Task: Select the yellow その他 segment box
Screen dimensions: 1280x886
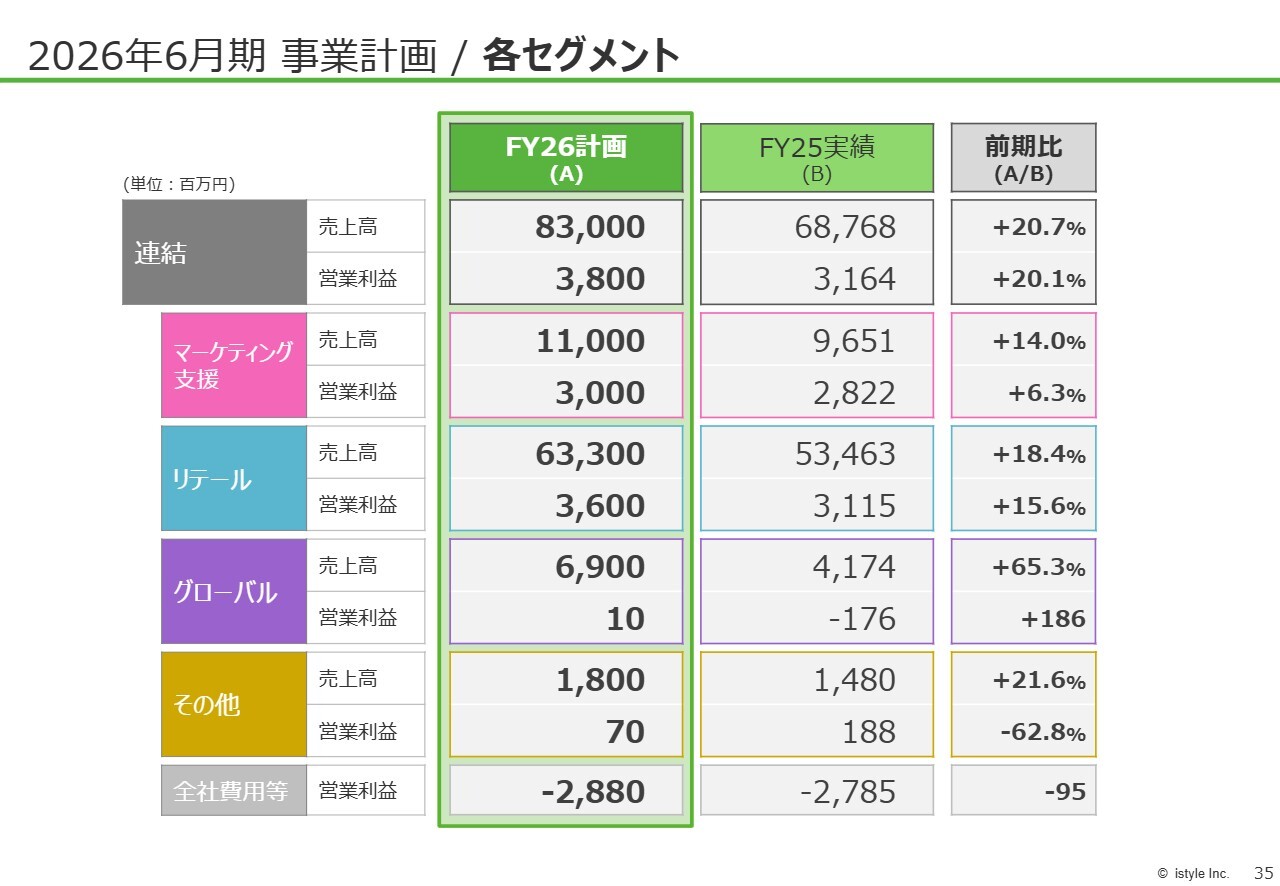Action: [234, 705]
